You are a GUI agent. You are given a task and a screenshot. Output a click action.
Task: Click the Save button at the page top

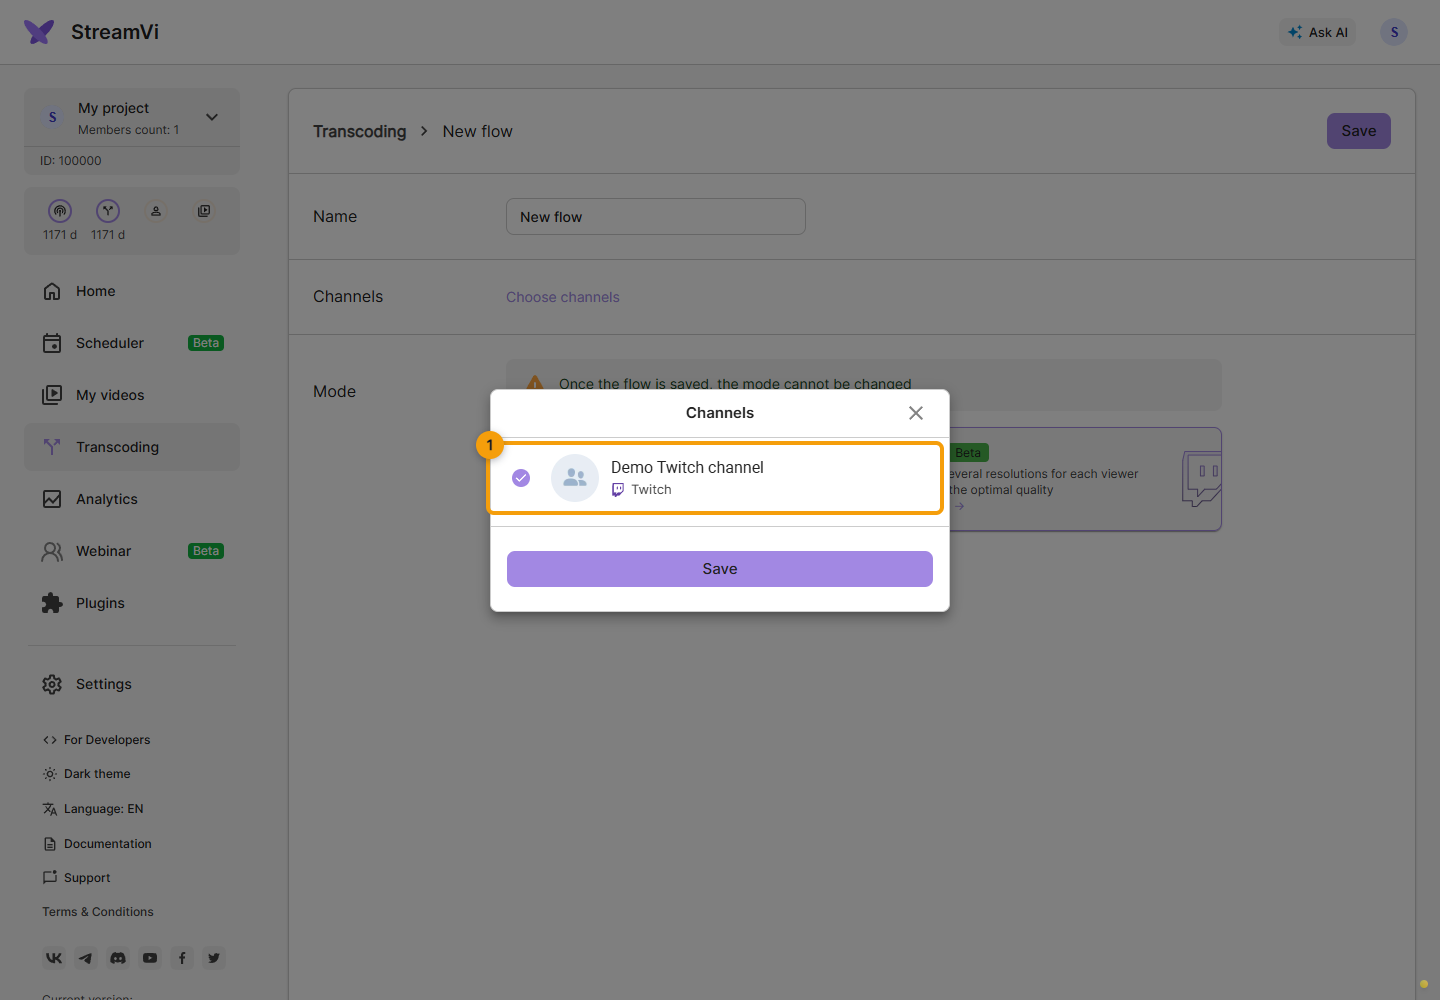[1359, 131]
